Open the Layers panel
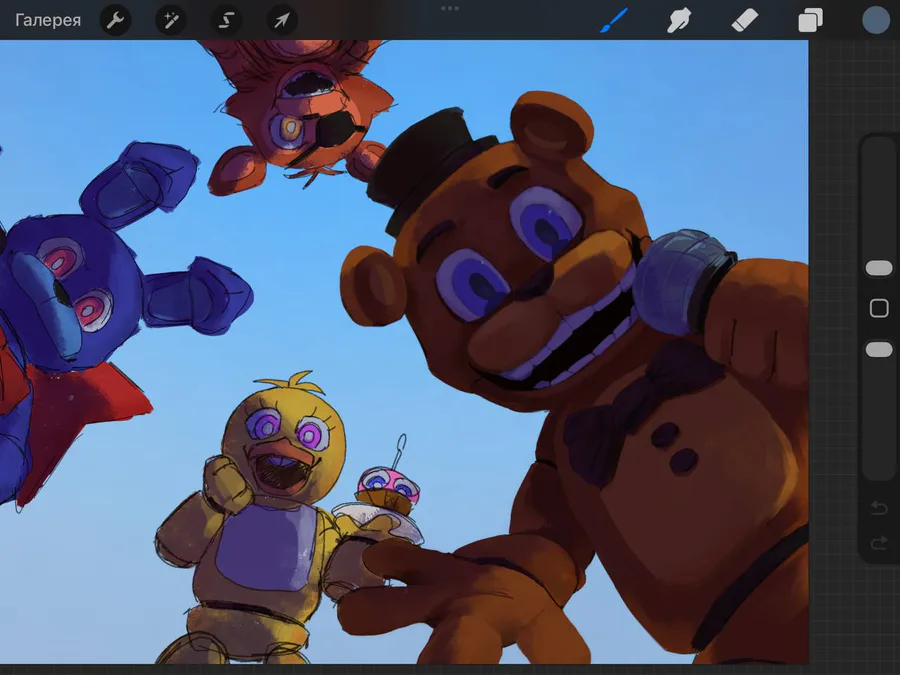The width and height of the screenshot is (900, 675). coord(810,21)
